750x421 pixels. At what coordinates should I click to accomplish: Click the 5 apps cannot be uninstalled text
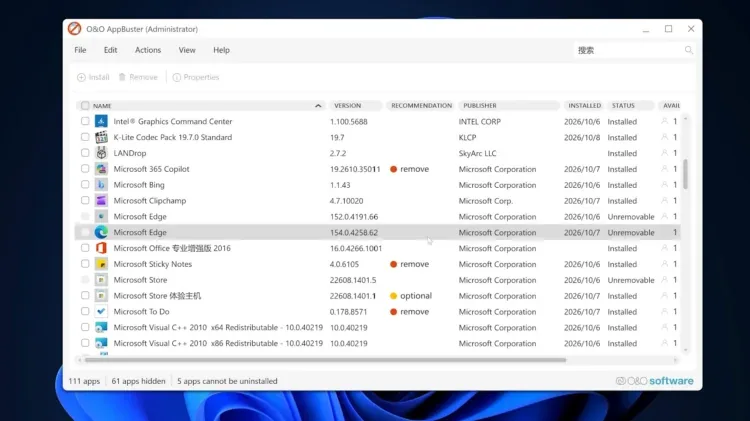pos(227,381)
